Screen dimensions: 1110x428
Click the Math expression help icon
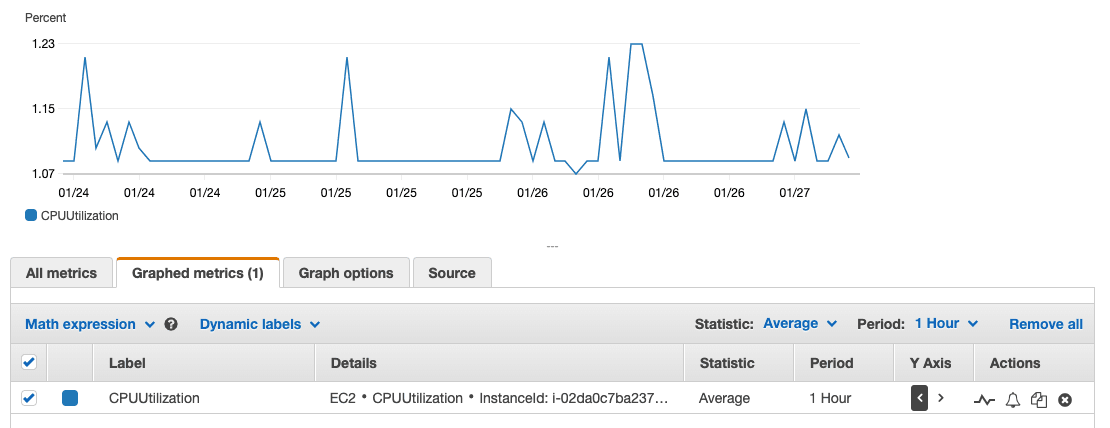tap(171, 324)
